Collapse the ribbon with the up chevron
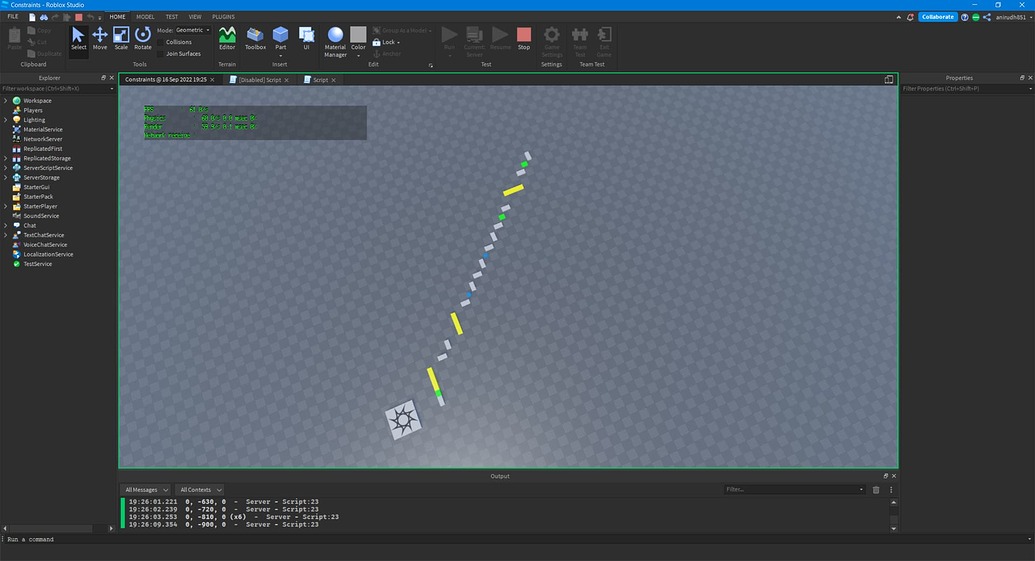This screenshot has width=1035, height=561. pyautogui.click(x=898, y=17)
